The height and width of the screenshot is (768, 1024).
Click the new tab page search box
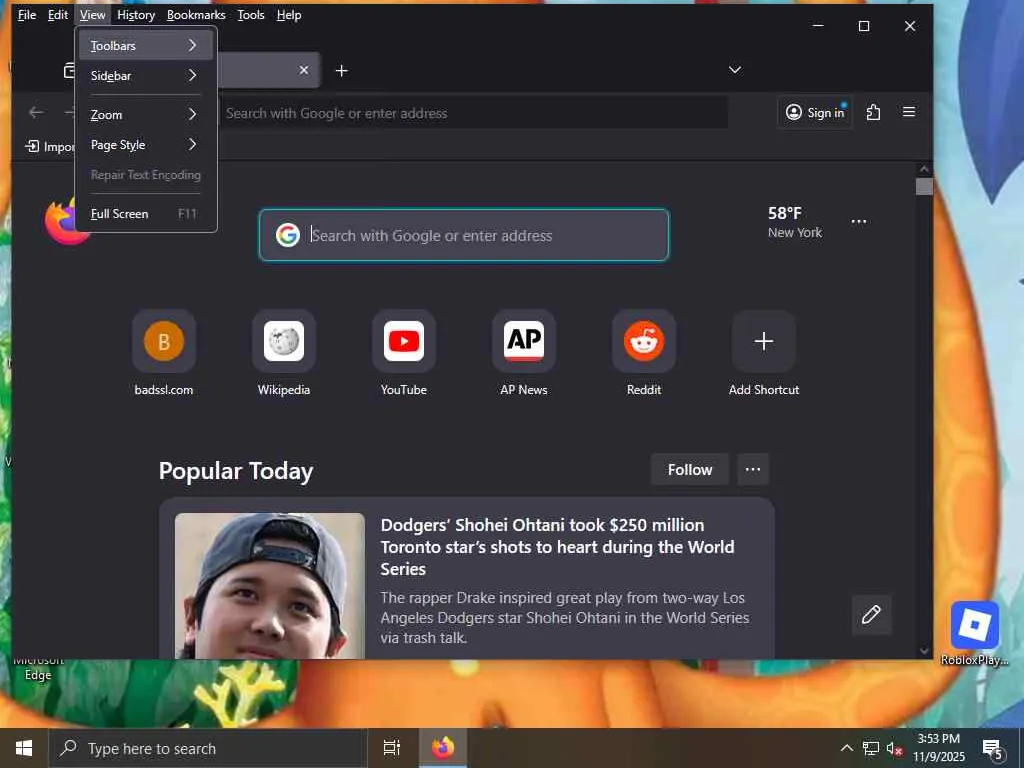point(464,235)
